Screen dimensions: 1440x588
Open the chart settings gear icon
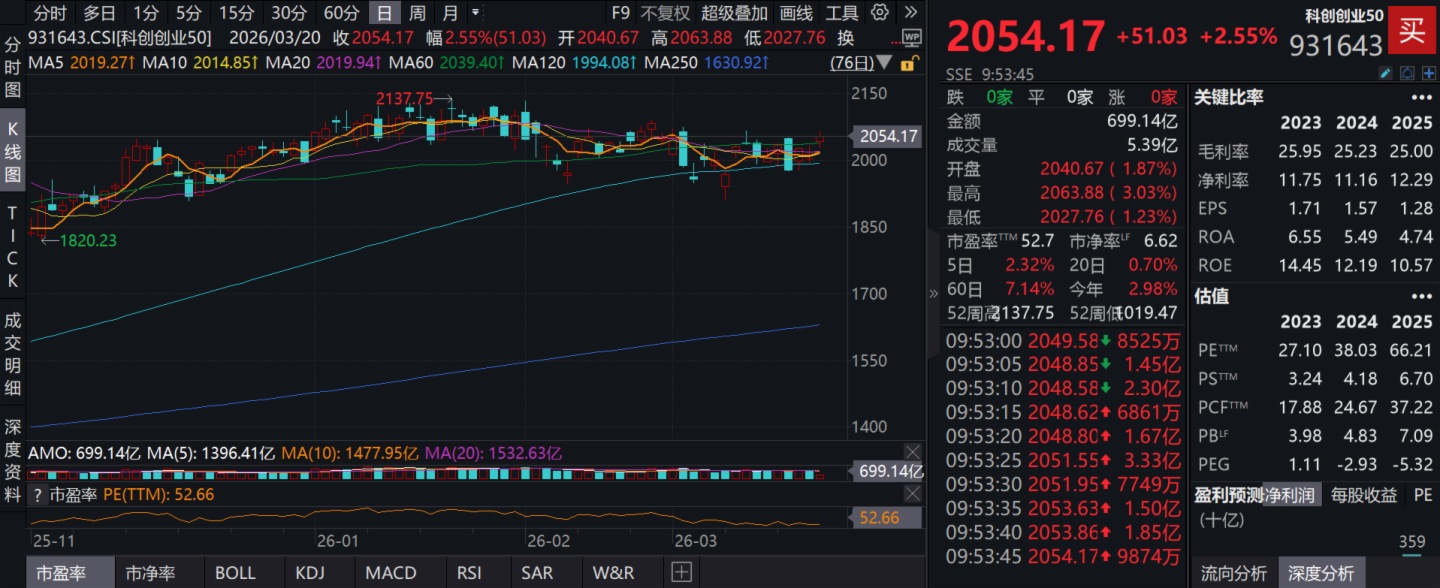[x=880, y=13]
